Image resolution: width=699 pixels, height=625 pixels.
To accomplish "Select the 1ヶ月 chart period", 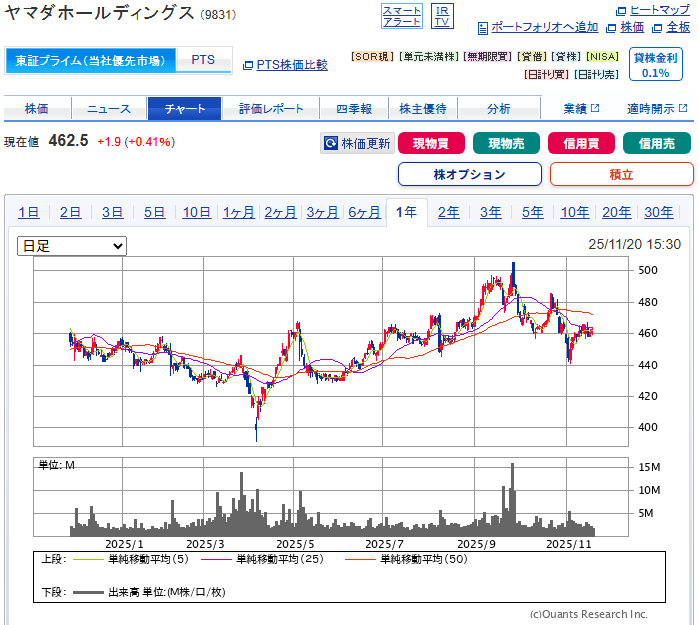I will pyautogui.click(x=238, y=212).
